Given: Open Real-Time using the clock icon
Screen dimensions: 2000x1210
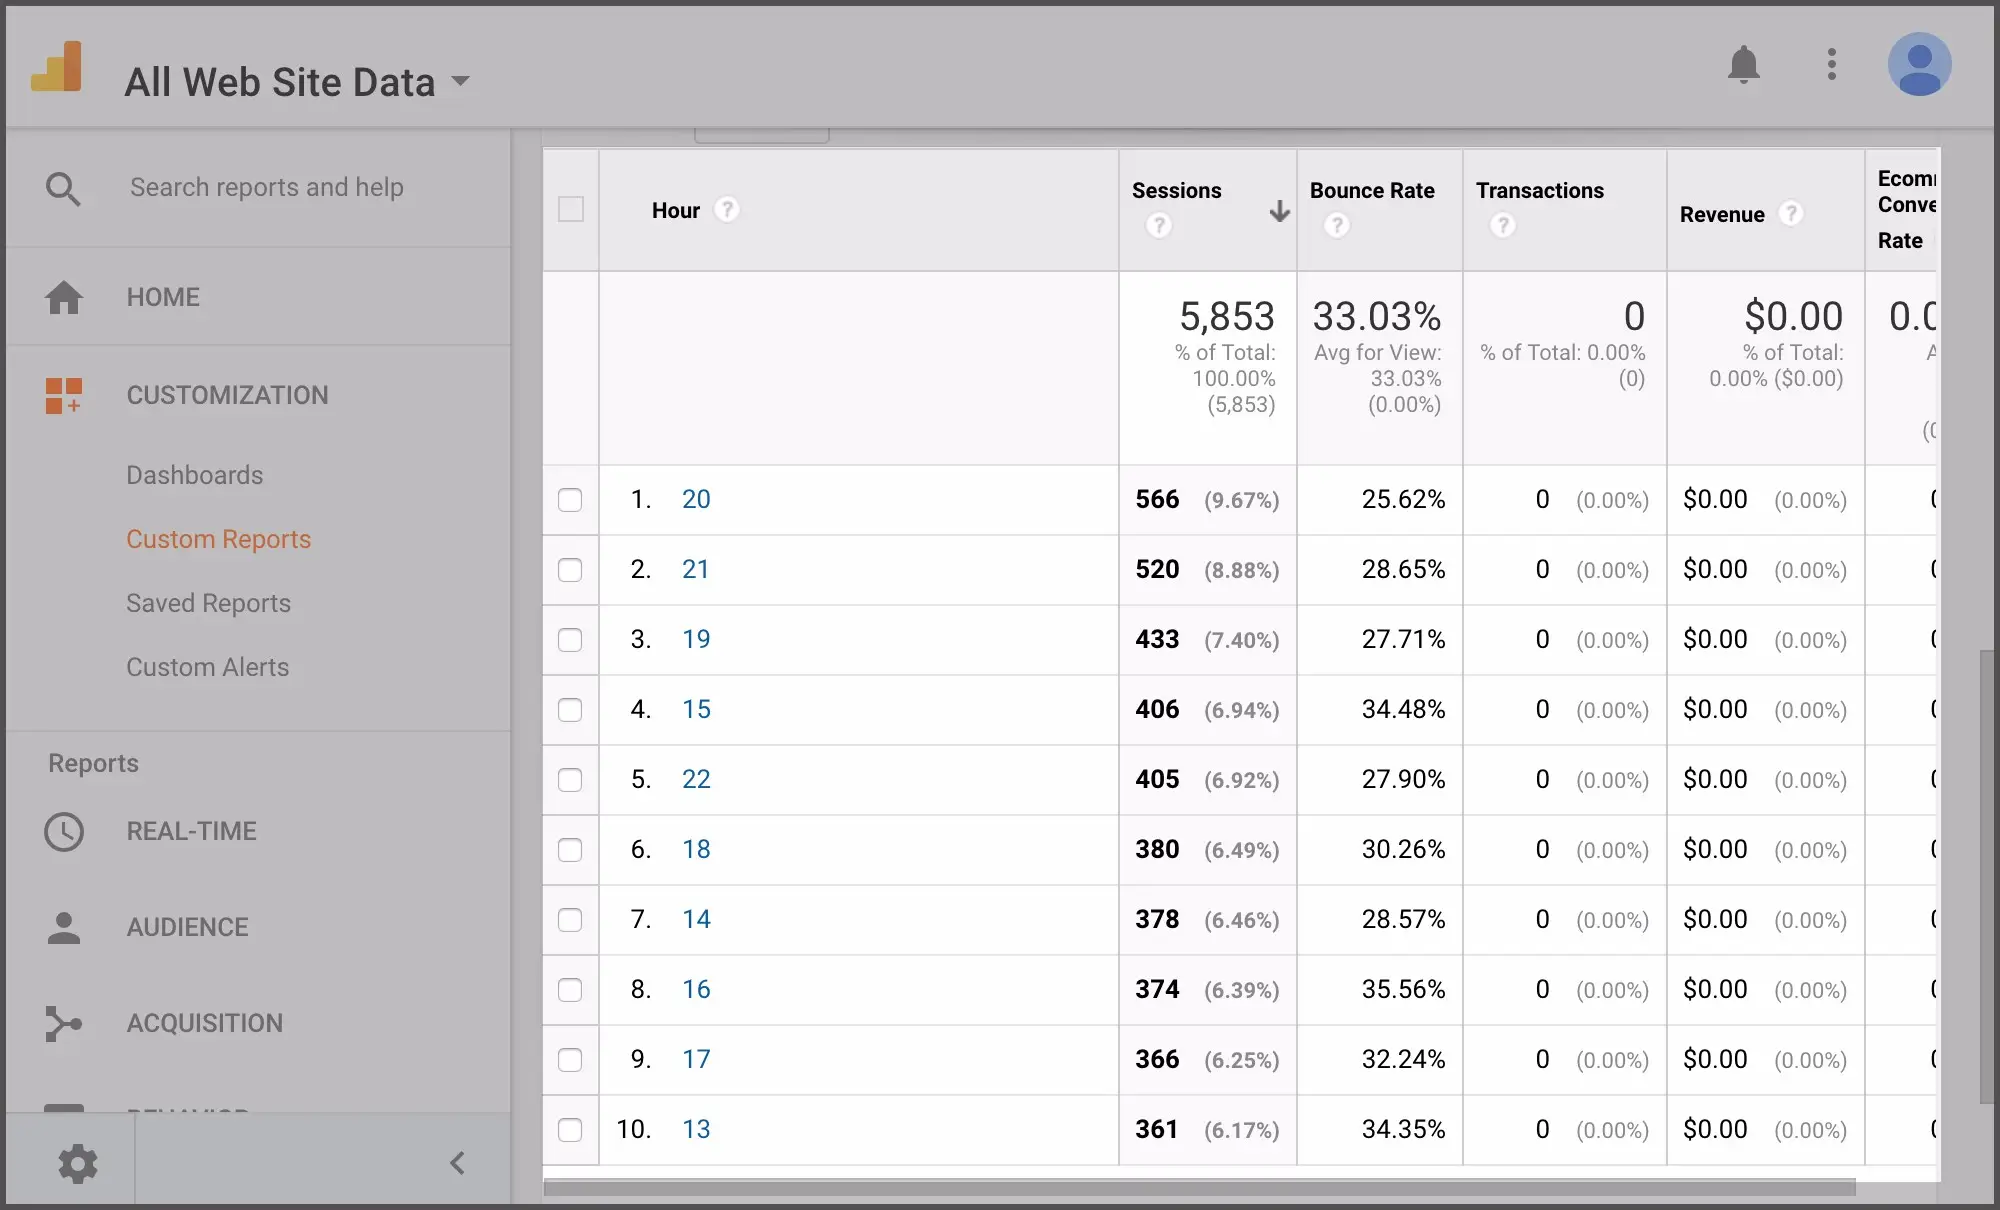Looking at the screenshot, I should [63, 831].
